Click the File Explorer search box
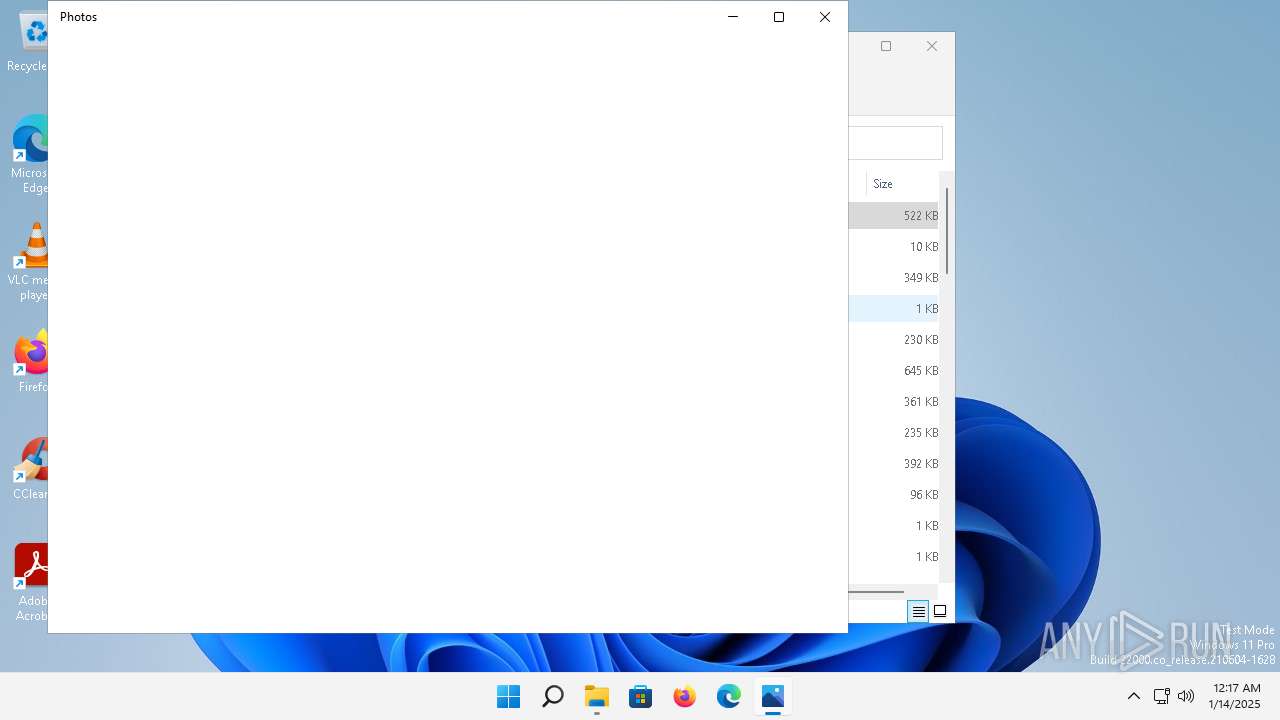The width and height of the screenshot is (1280, 720). pyautogui.click(x=895, y=143)
